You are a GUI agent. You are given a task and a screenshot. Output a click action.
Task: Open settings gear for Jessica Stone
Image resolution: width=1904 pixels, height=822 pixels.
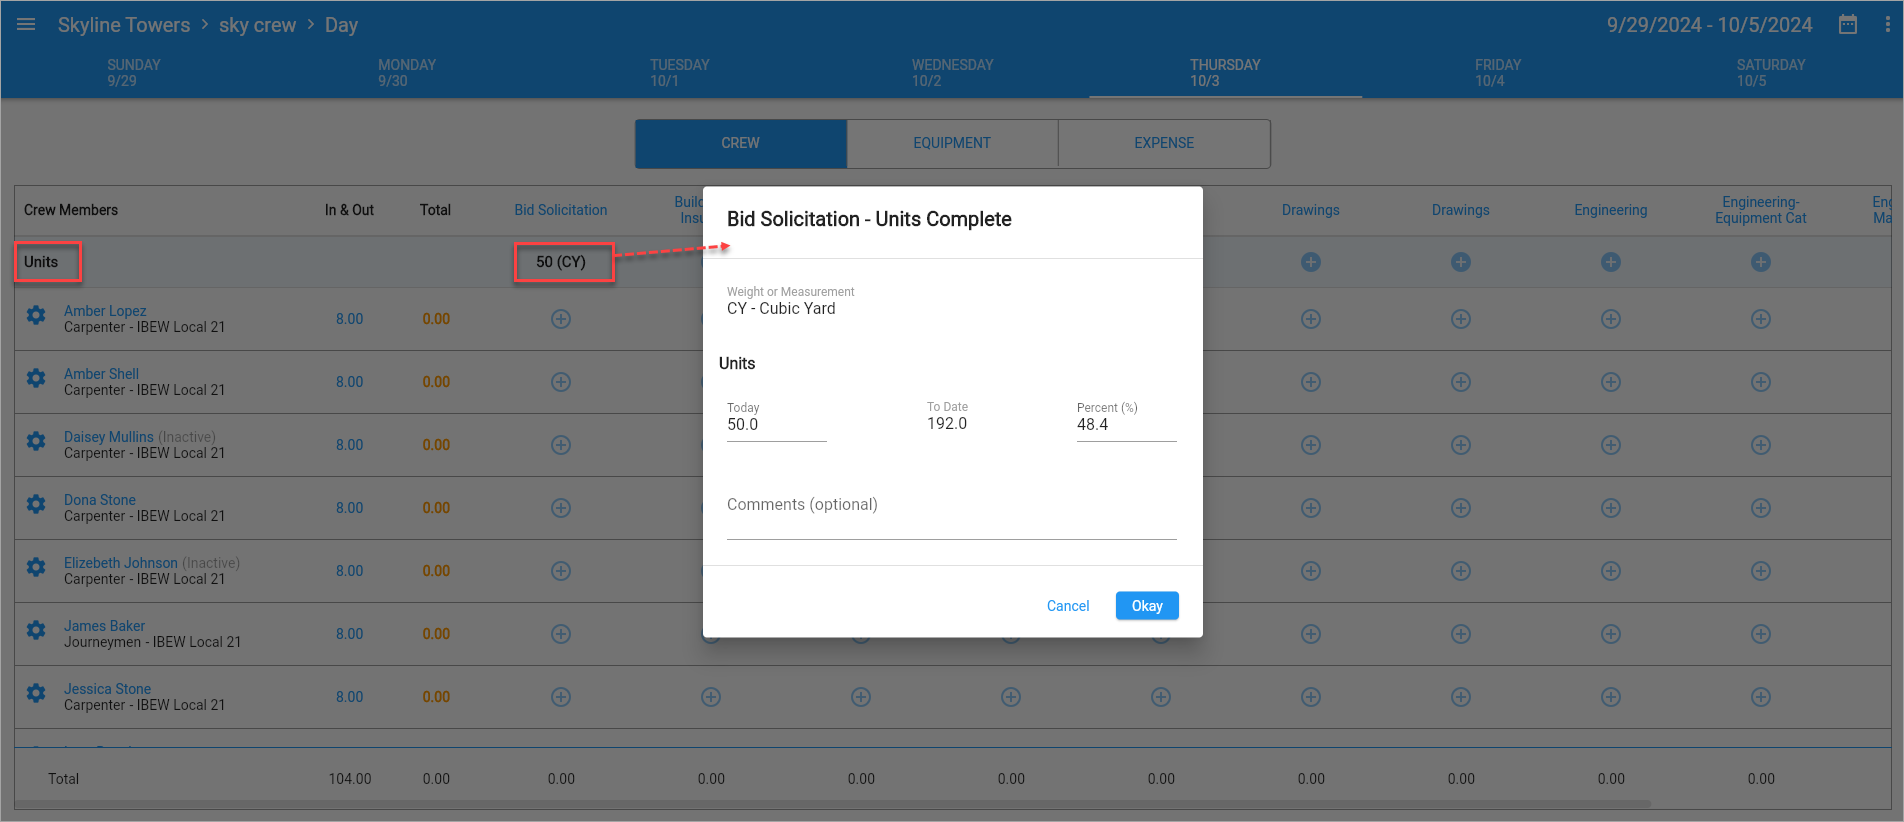[x=36, y=694]
